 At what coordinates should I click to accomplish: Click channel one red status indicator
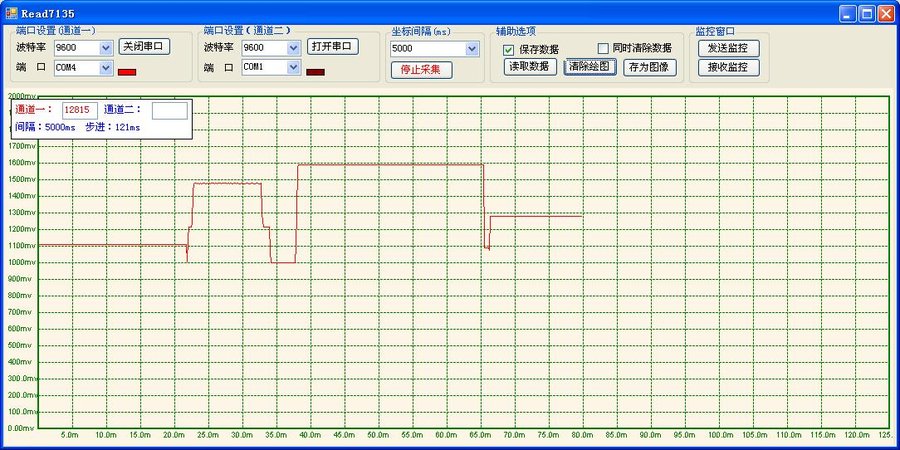point(127,72)
